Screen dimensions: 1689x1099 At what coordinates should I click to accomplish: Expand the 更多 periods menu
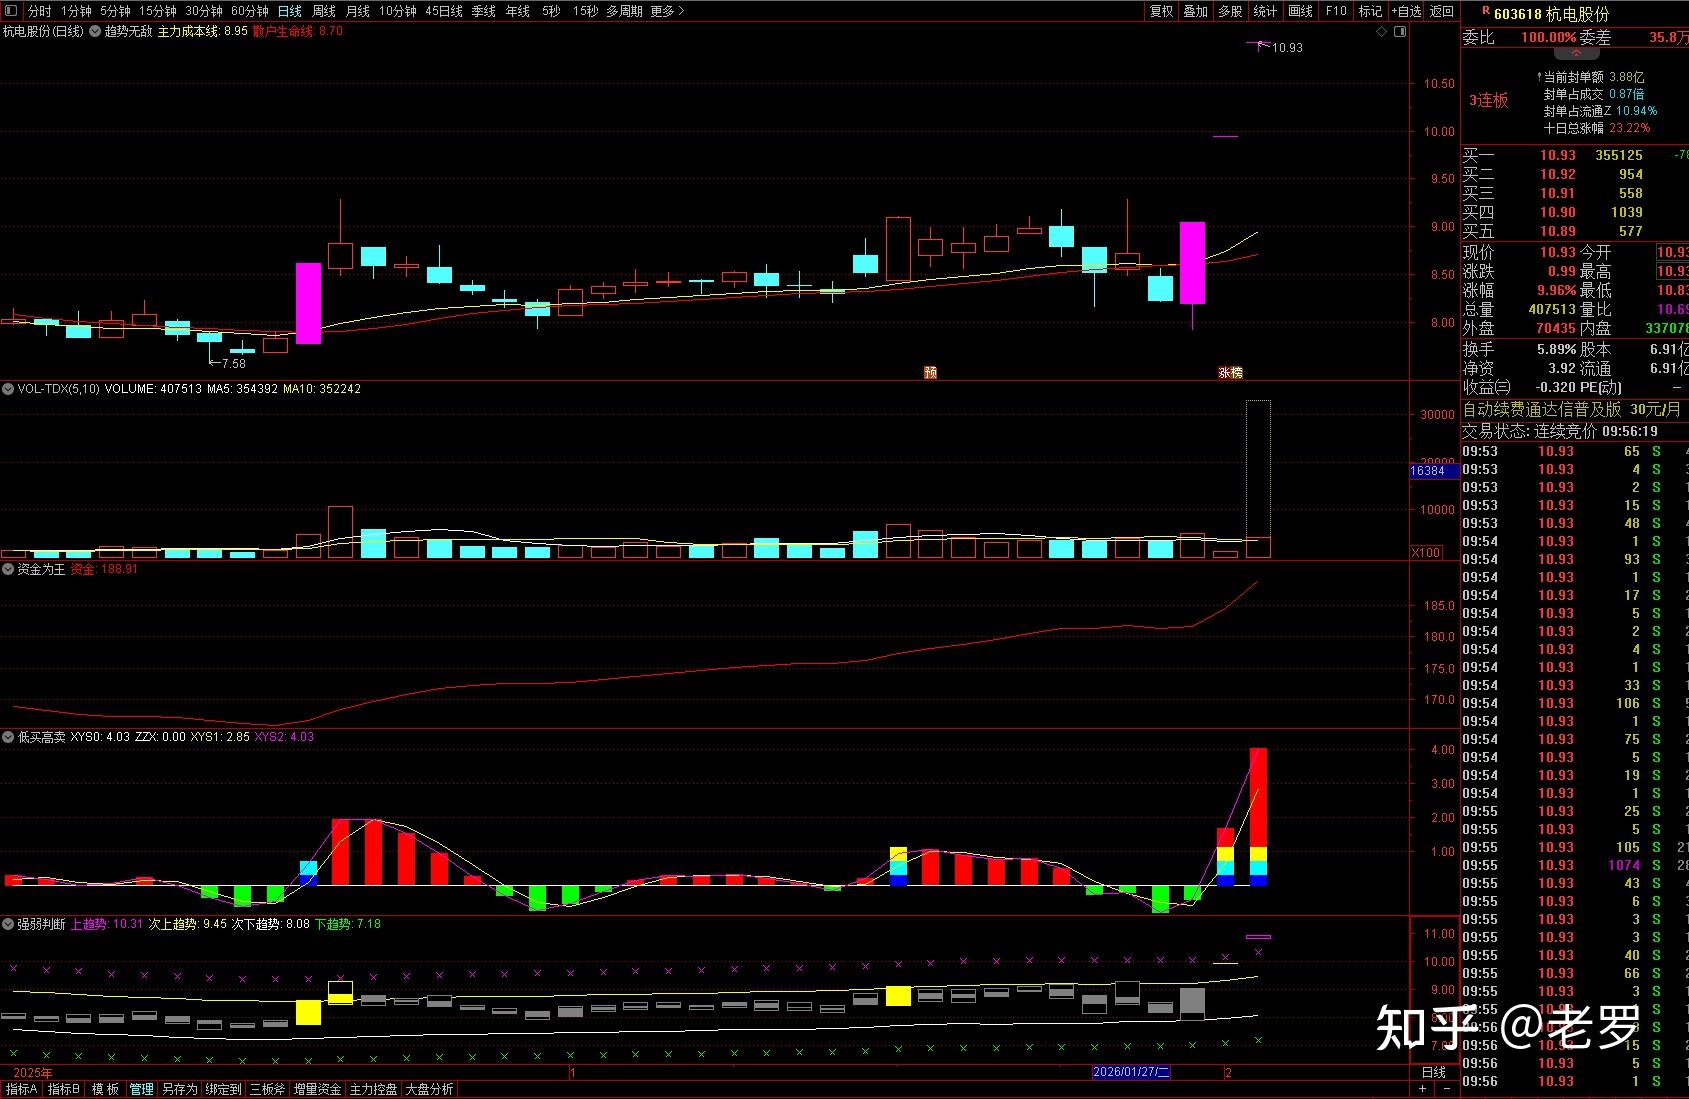[667, 11]
